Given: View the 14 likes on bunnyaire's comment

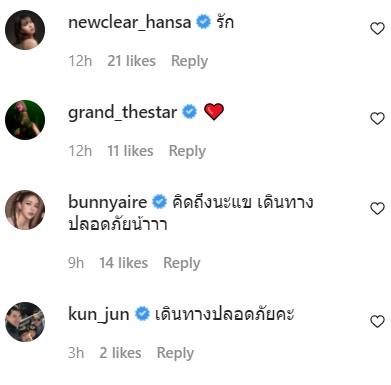Looking at the screenshot, I should point(123,263).
